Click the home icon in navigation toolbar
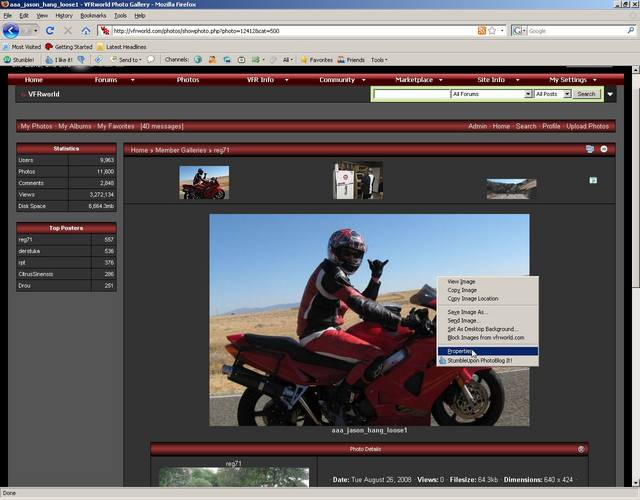Screen dimensions: 640x500 (88, 31)
